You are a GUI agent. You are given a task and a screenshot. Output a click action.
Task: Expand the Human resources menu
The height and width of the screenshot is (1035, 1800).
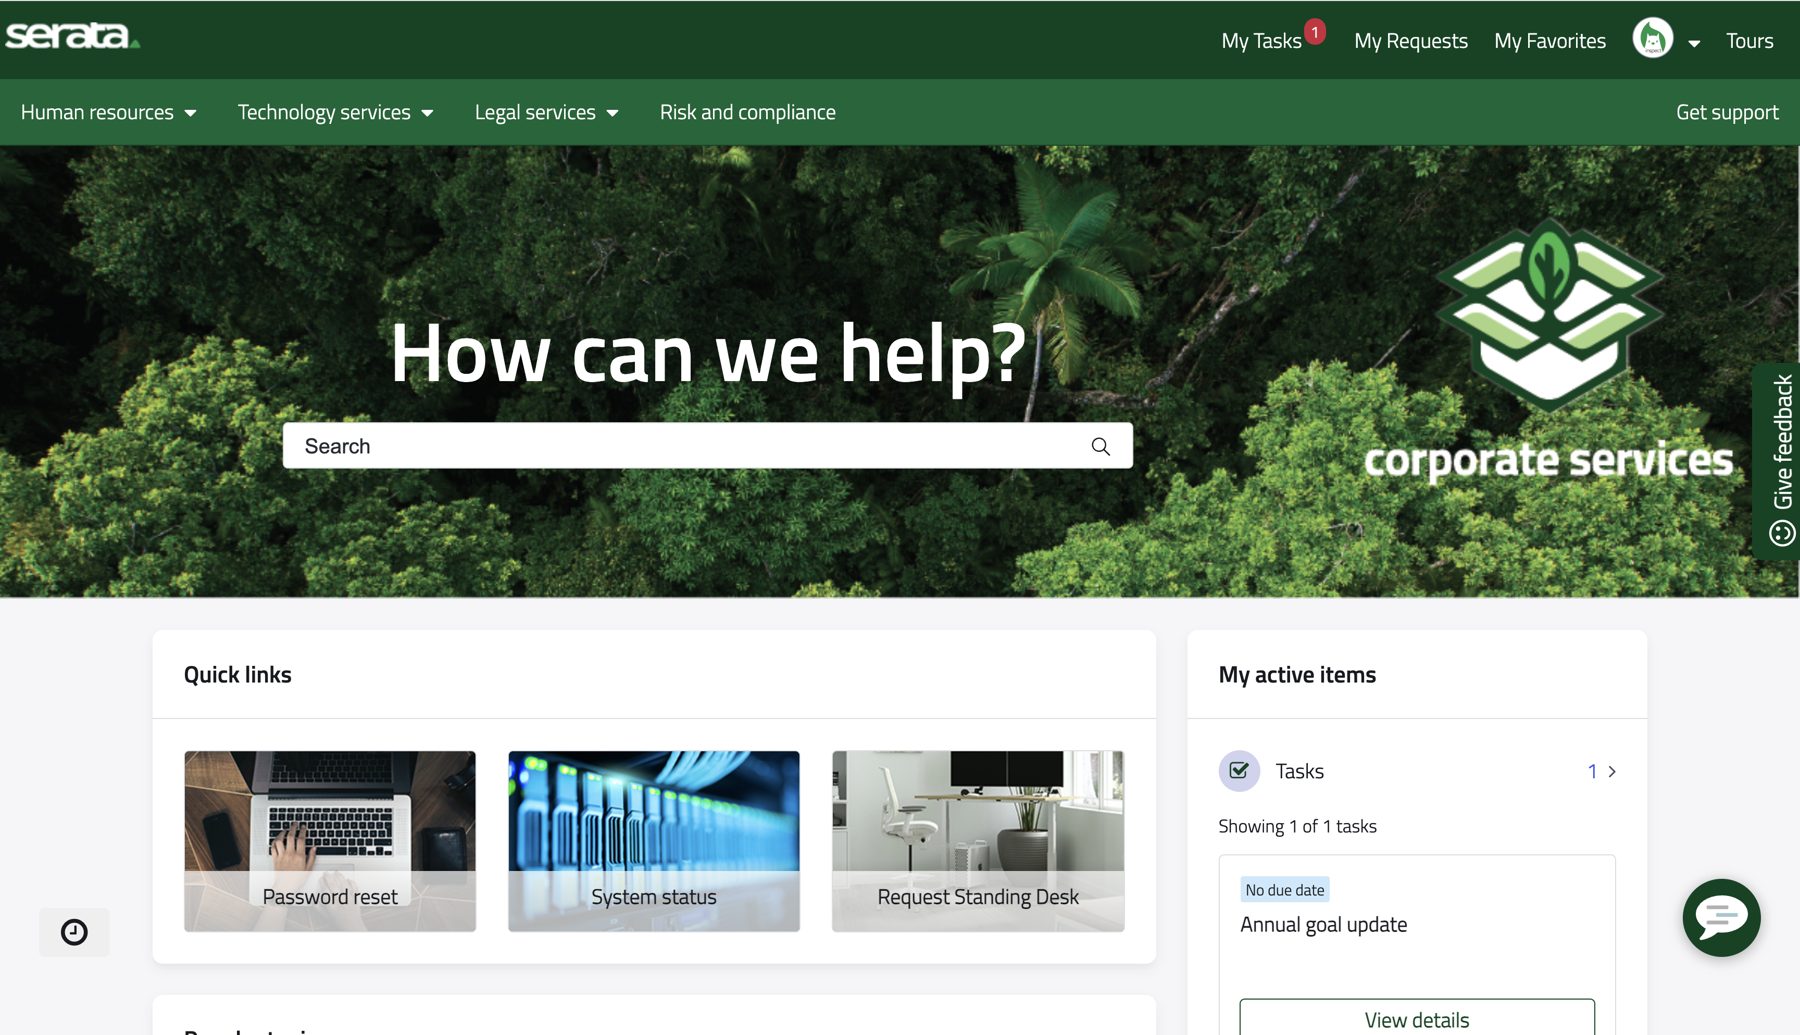(108, 112)
